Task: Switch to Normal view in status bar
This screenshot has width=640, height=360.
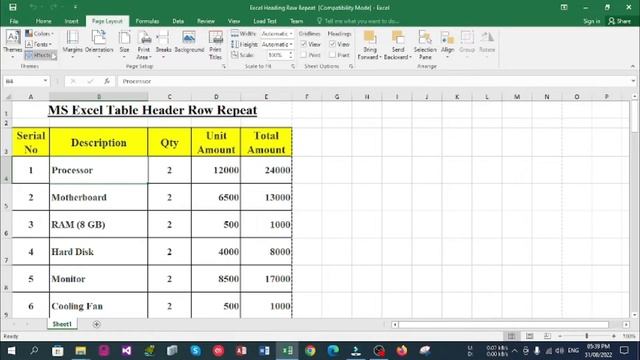Action: coord(511,336)
